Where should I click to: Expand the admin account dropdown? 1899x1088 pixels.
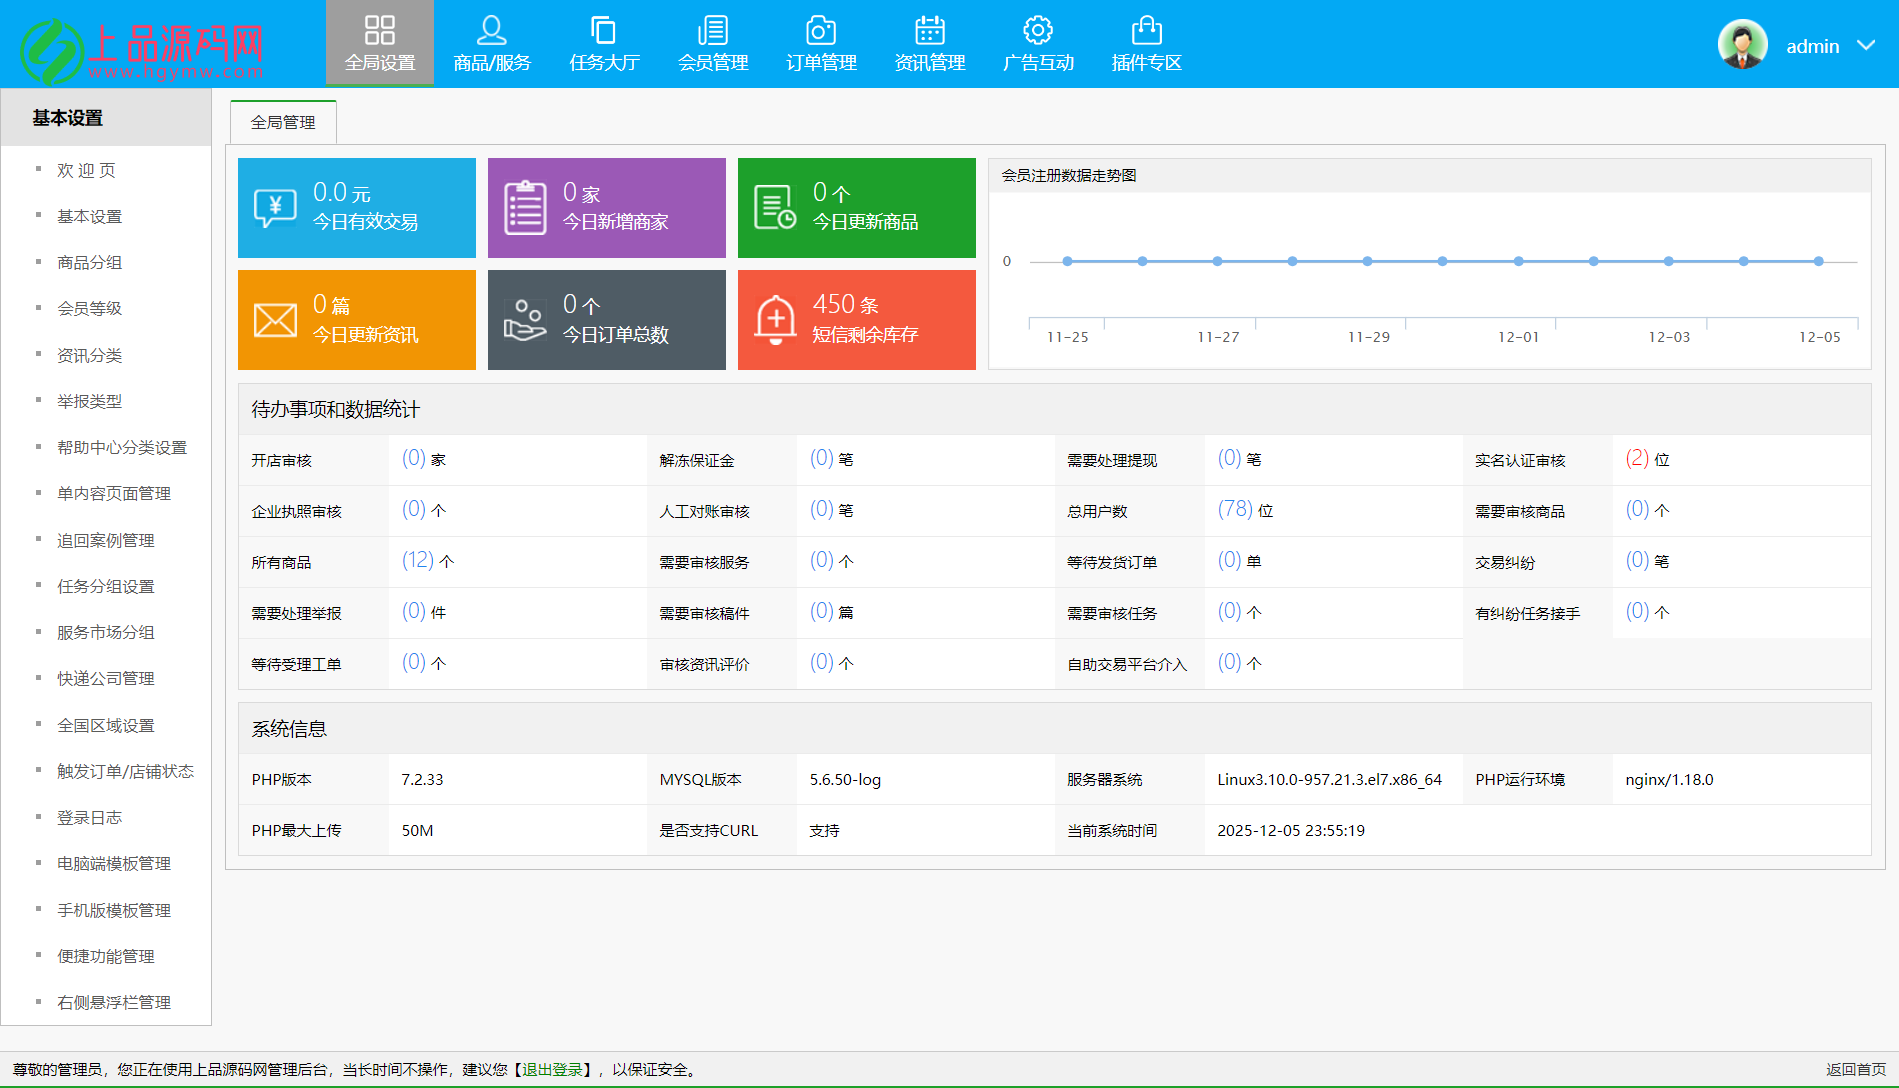(1866, 45)
